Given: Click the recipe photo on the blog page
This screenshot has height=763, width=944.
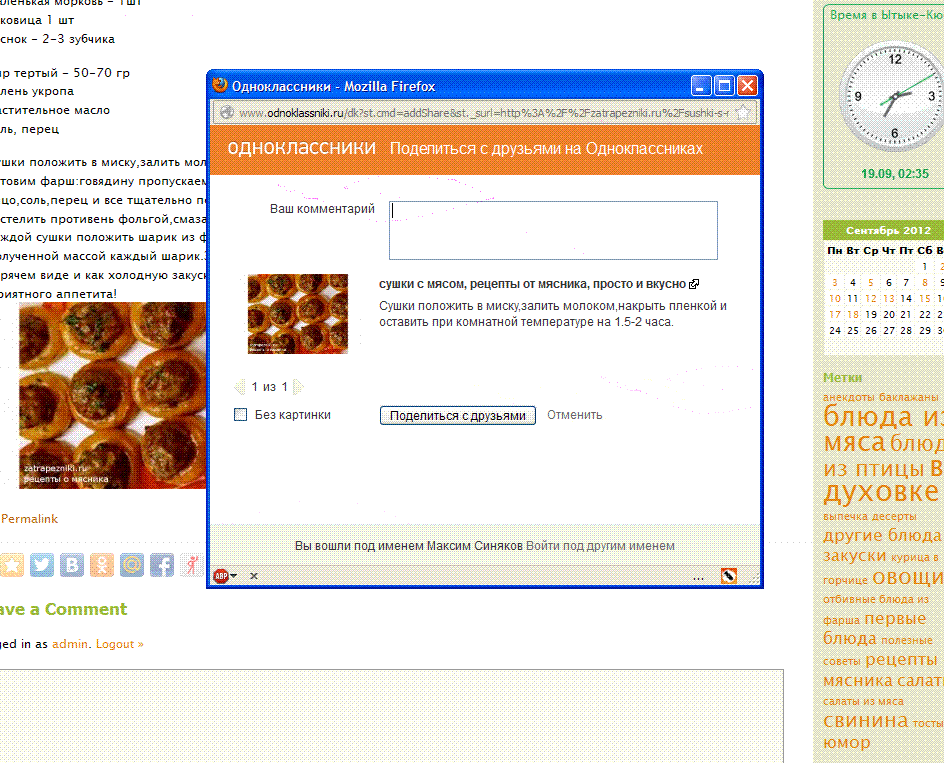Looking at the screenshot, I should click(112, 395).
